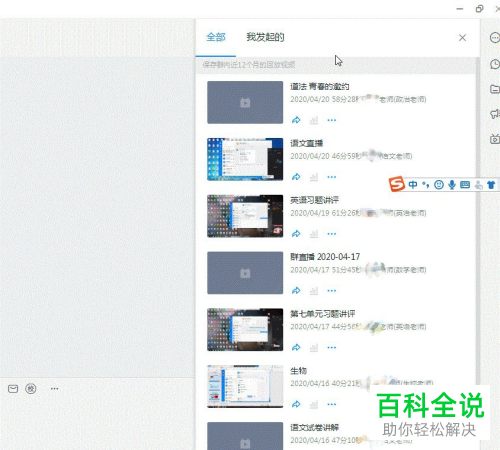View statistics for 语文直播
The width and height of the screenshot is (500, 450).
314,177
